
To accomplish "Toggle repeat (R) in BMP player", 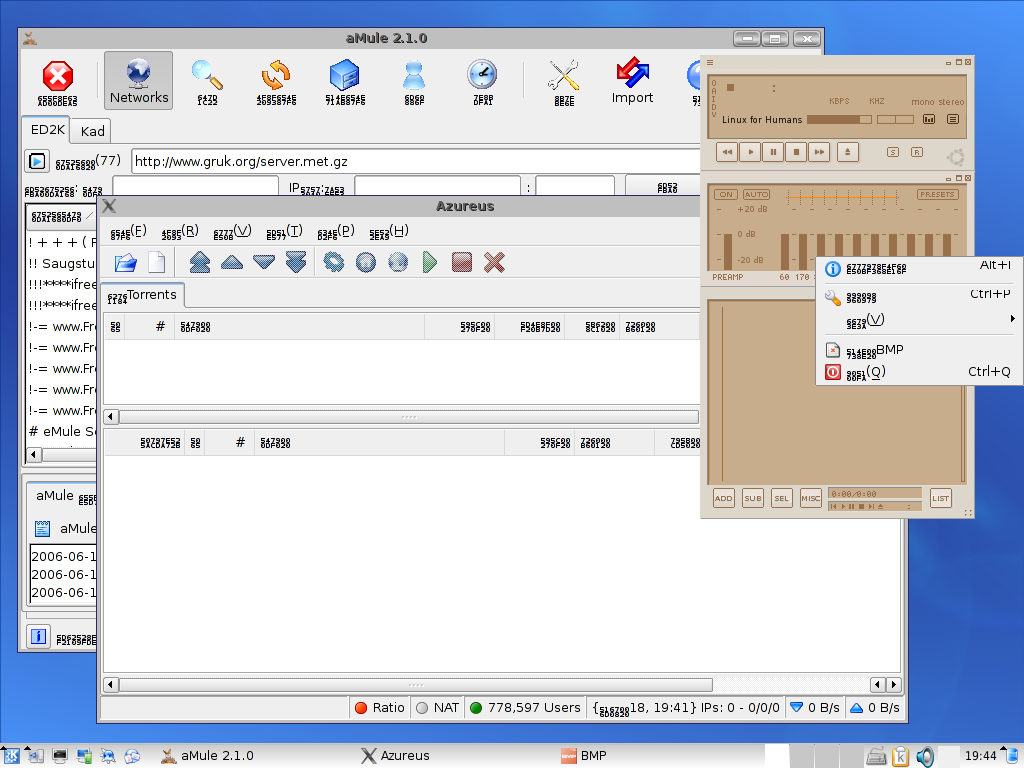I will tap(917, 152).
